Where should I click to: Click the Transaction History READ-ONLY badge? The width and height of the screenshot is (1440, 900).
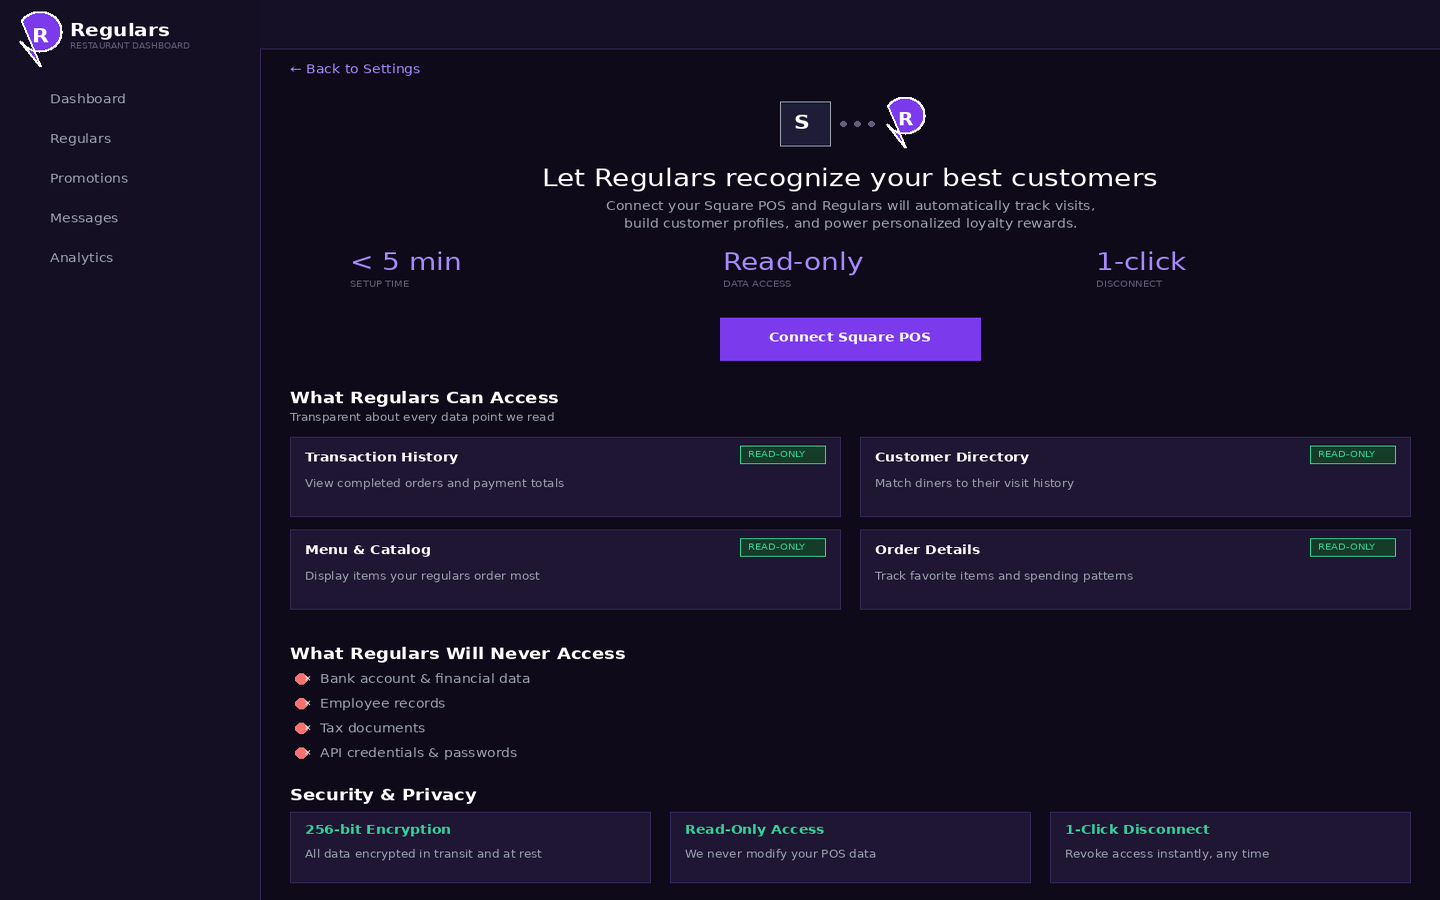click(782, 455)
